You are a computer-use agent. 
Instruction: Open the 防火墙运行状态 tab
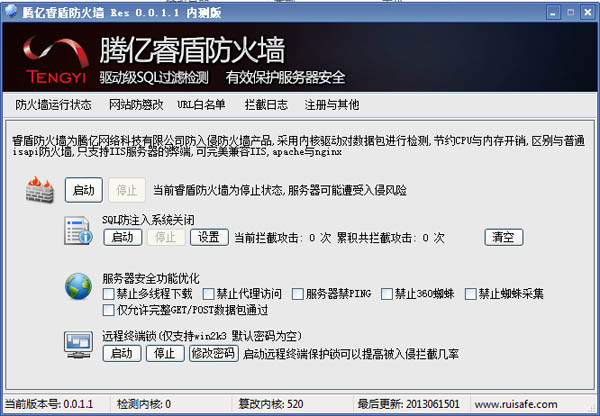click(53, 105)
